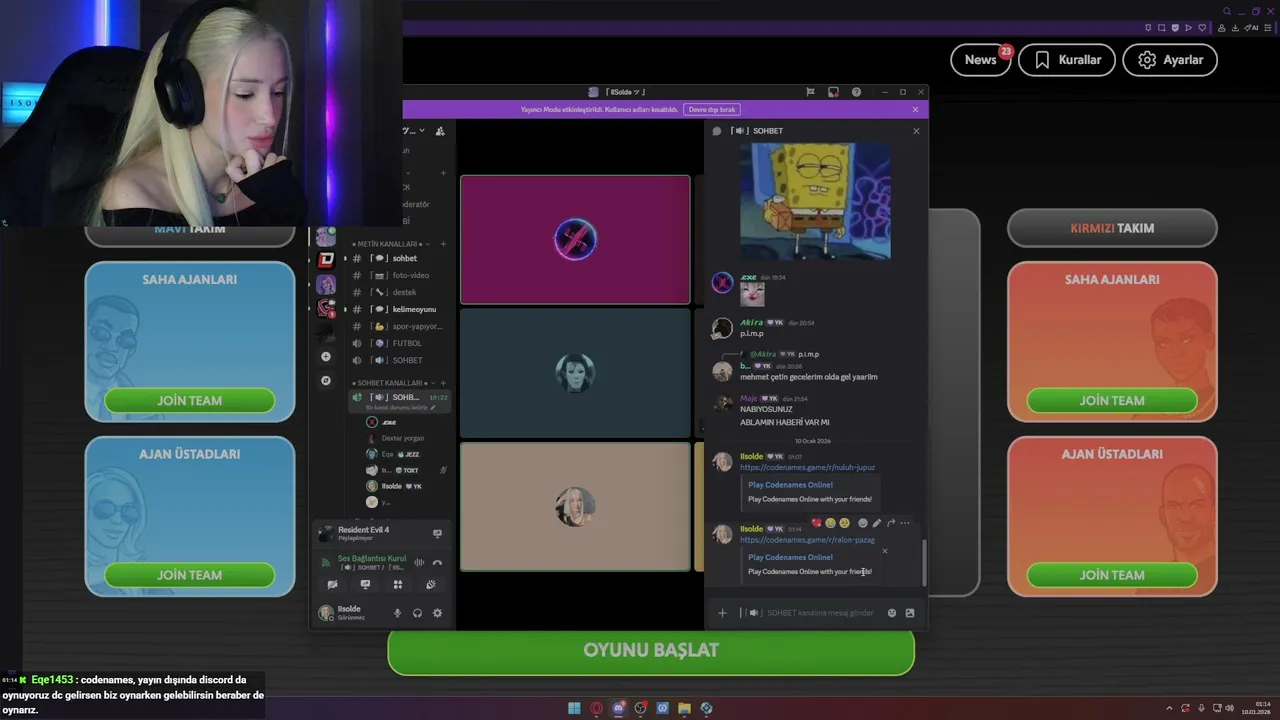Dismiss the purple streamer mode banner
Screen dimensions: 1280x720
pyautogui.click(x=915, y=109)
